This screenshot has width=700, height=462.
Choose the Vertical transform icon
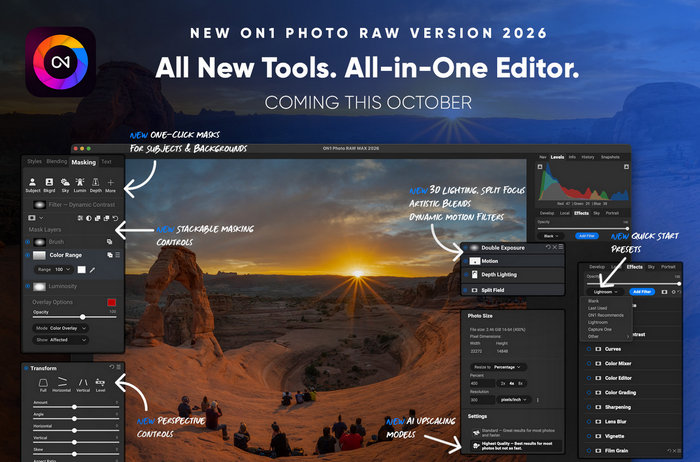[x=83, y=383]
